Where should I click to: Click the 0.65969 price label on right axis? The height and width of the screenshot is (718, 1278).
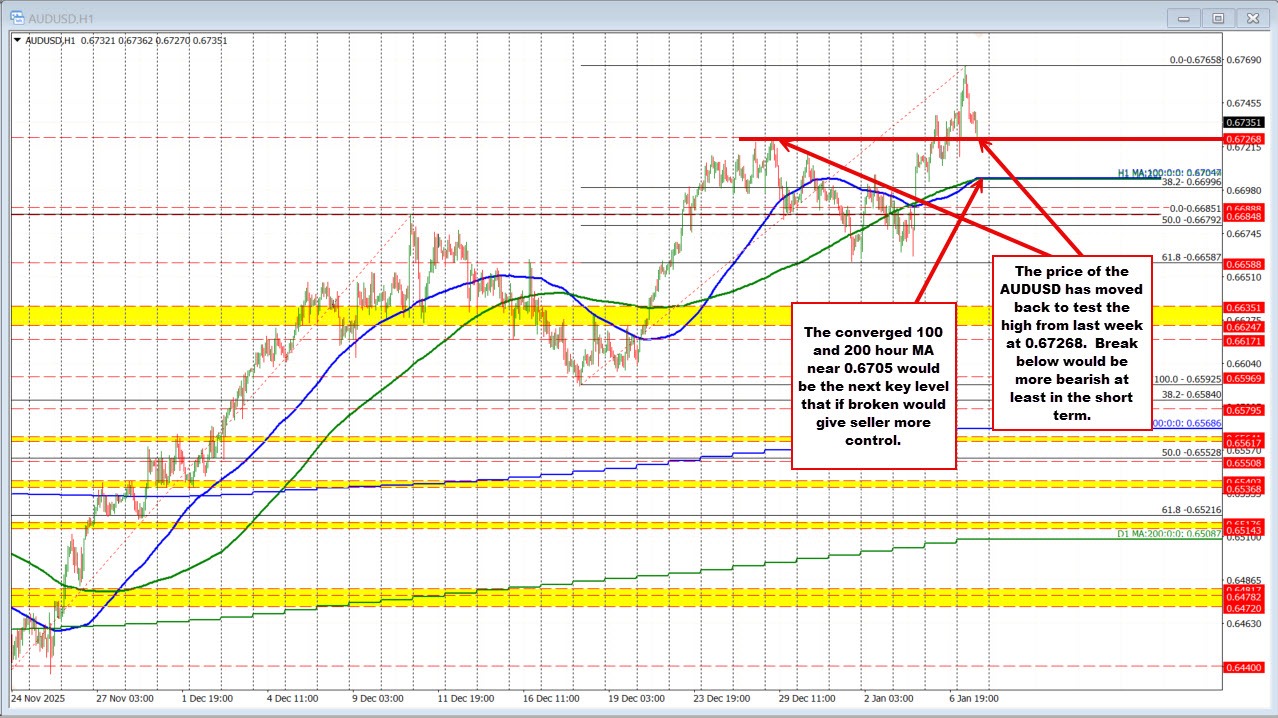point(1242,379)
